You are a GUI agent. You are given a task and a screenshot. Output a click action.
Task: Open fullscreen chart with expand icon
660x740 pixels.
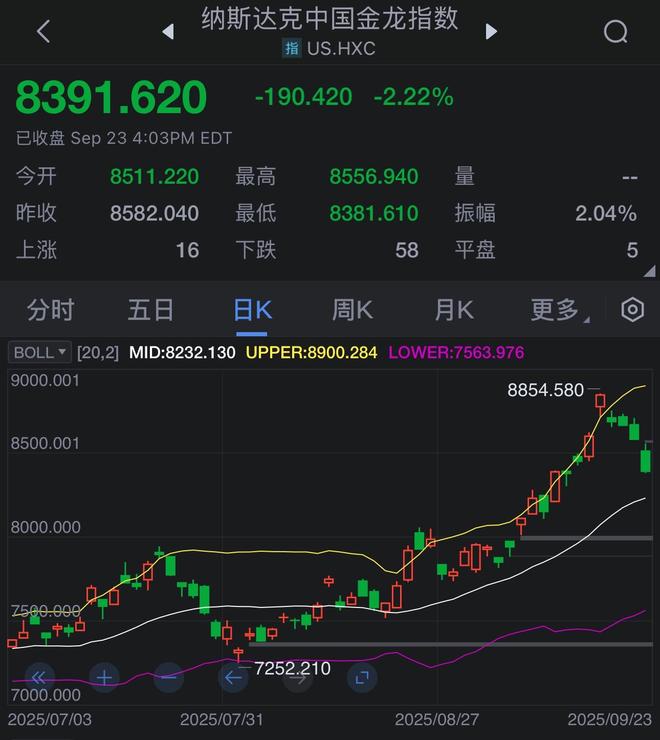coord(362,678)
